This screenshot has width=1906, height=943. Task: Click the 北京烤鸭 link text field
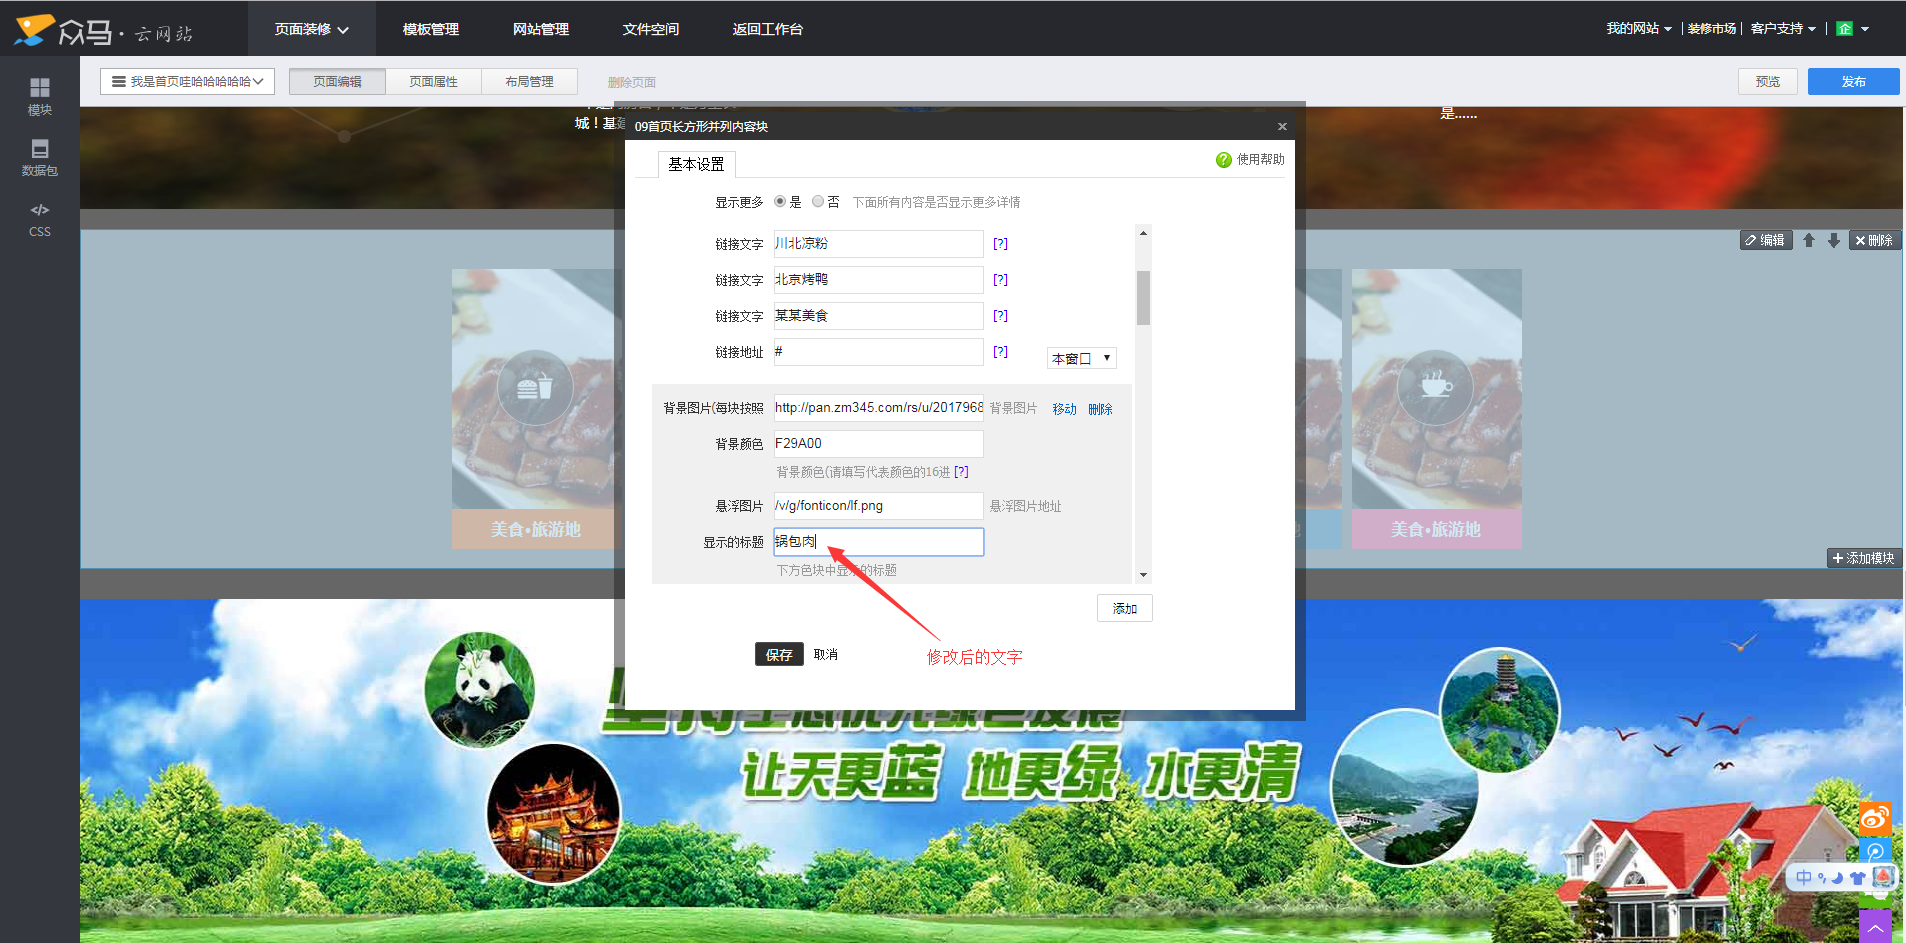click(x=878, y=279)
